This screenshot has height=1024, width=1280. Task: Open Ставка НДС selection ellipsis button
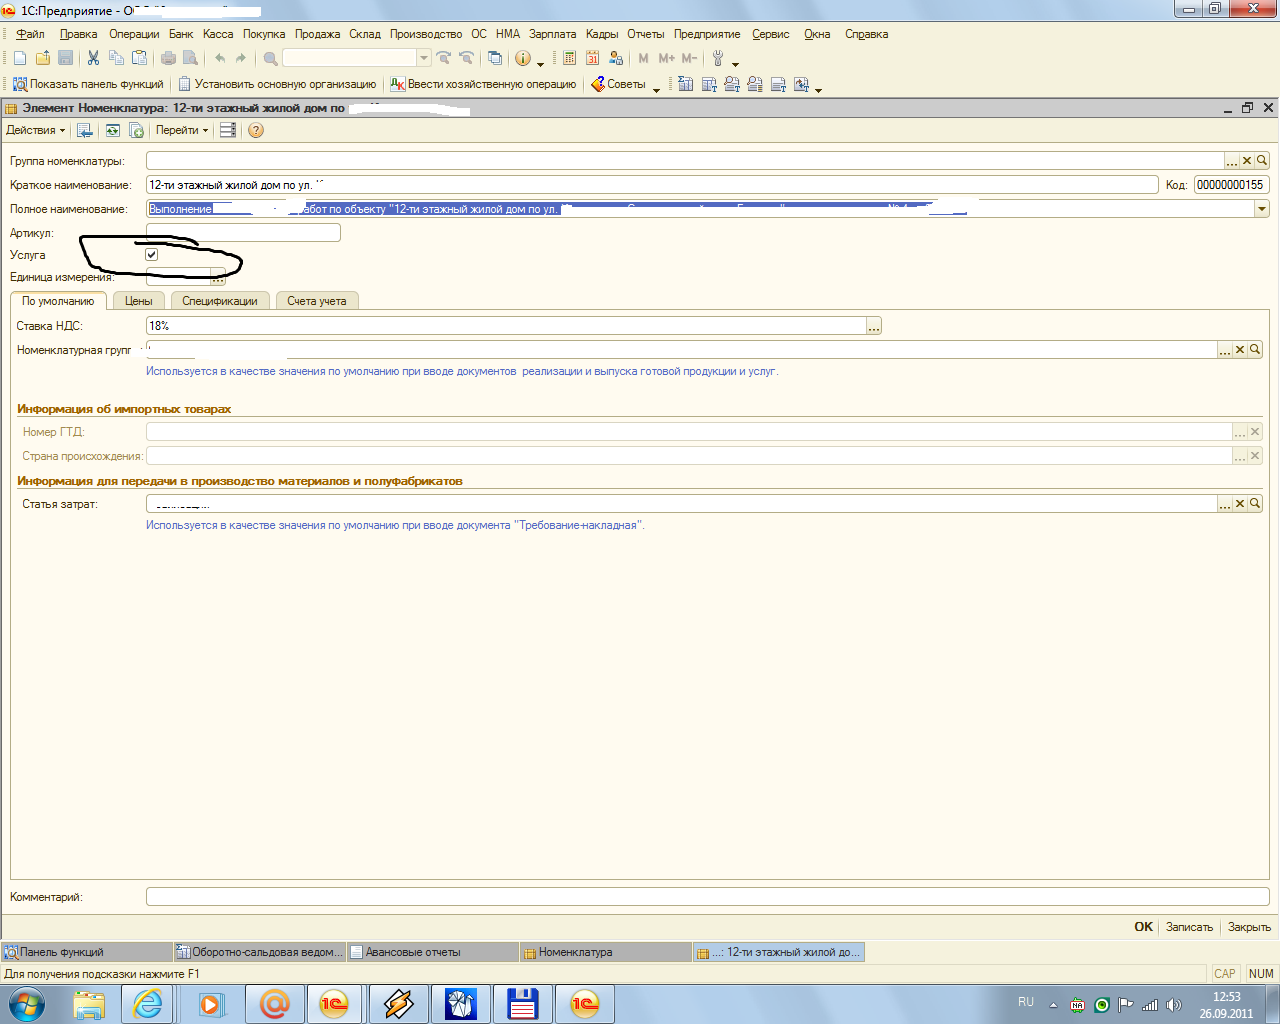[x=874, y=326]
